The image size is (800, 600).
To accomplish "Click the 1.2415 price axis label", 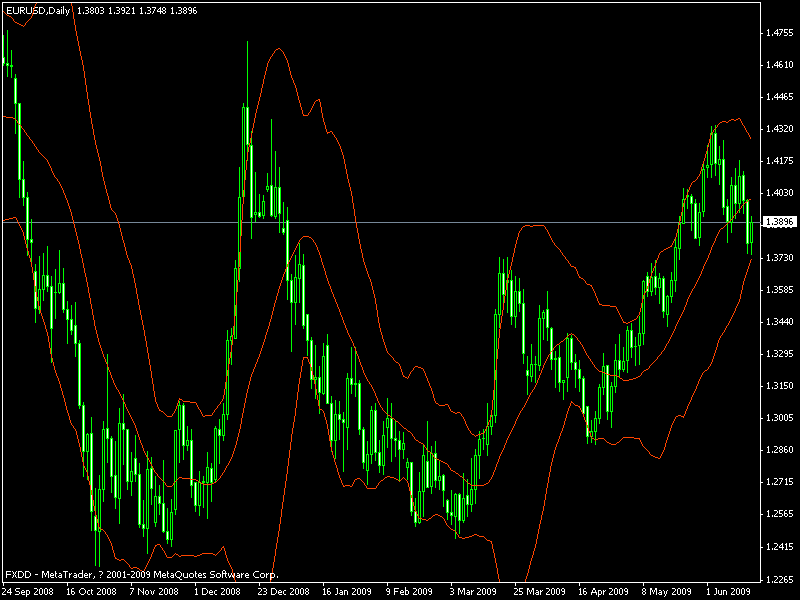I will (x=780, y=547).
